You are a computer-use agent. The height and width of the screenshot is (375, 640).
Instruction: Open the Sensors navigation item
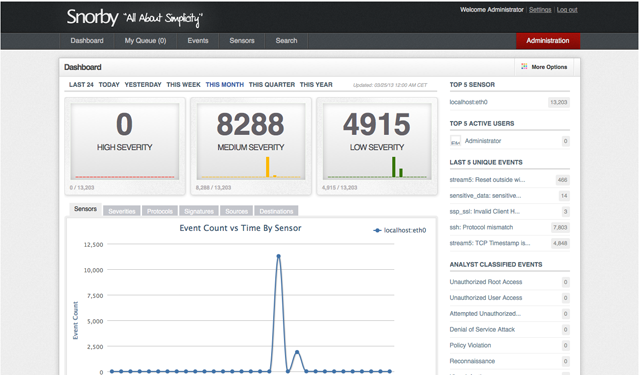[242, 41]
